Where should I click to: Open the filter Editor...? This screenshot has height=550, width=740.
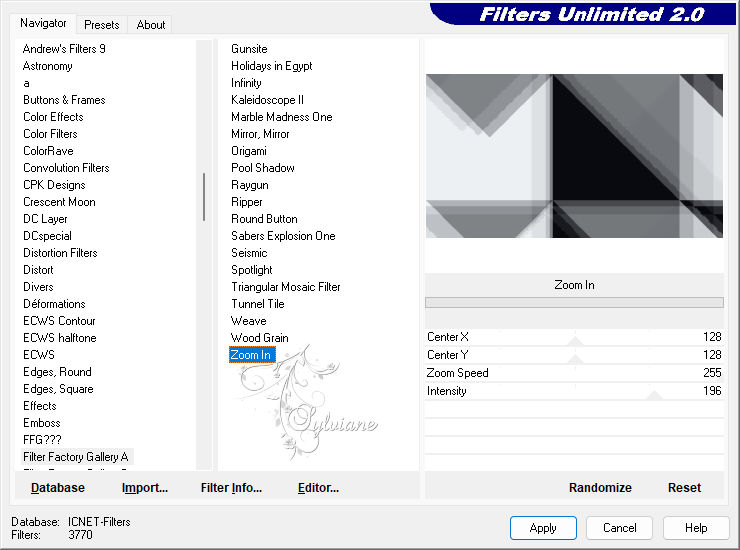319,488
